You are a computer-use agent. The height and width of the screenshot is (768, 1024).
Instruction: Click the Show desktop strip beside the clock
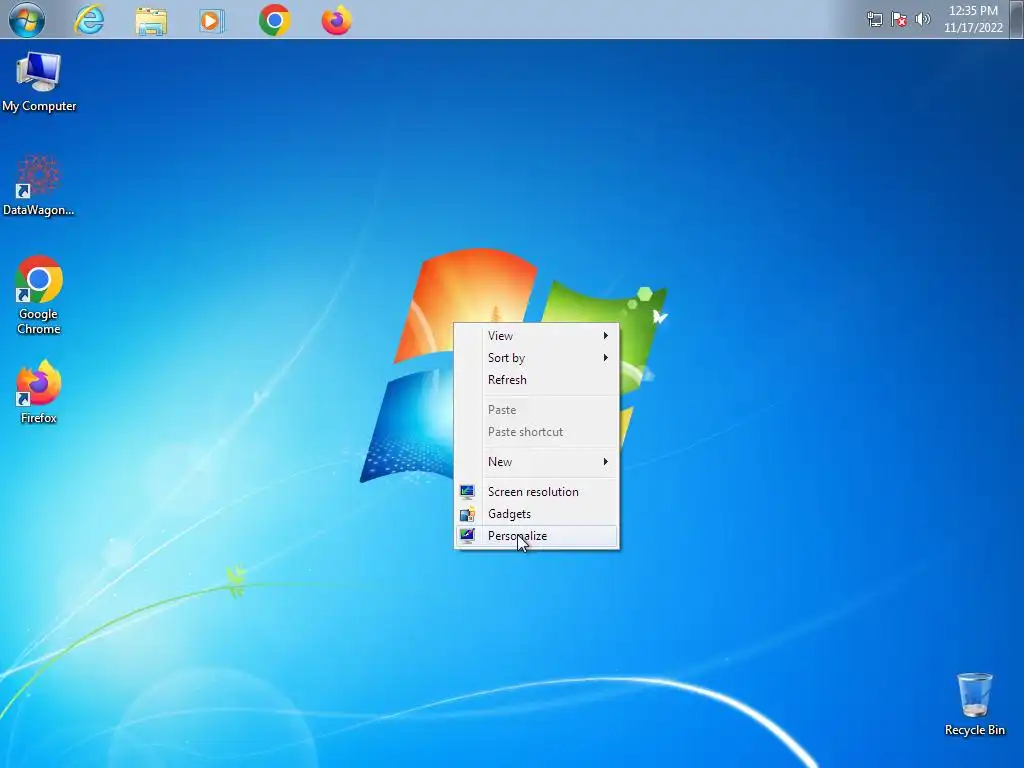(x=1016, y=19)
